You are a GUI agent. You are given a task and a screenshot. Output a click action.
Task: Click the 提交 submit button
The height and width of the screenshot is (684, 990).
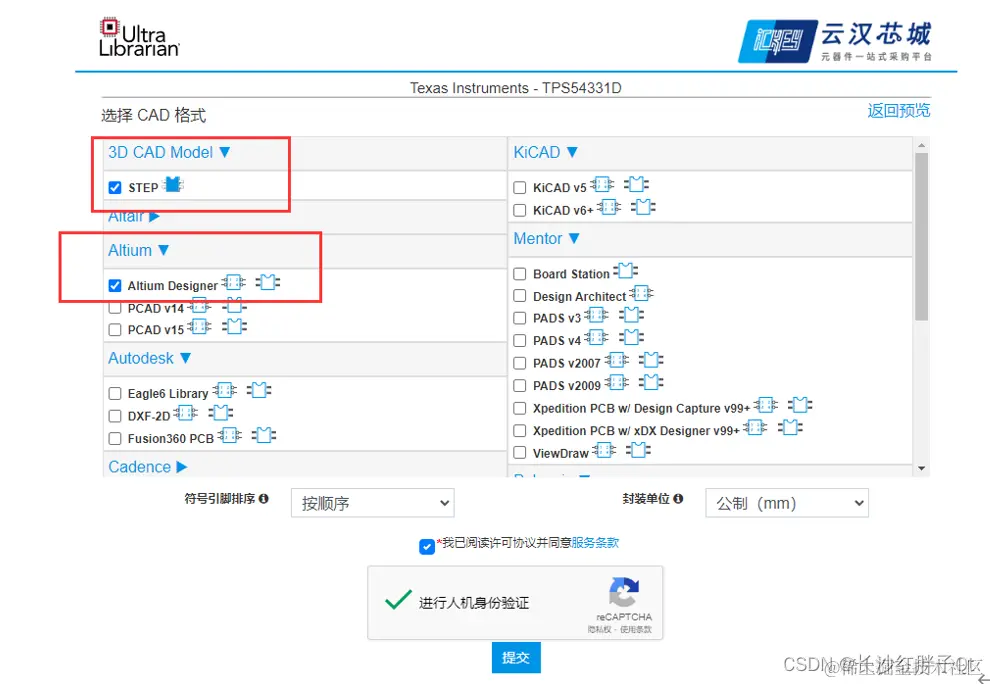tap(516, 657)
